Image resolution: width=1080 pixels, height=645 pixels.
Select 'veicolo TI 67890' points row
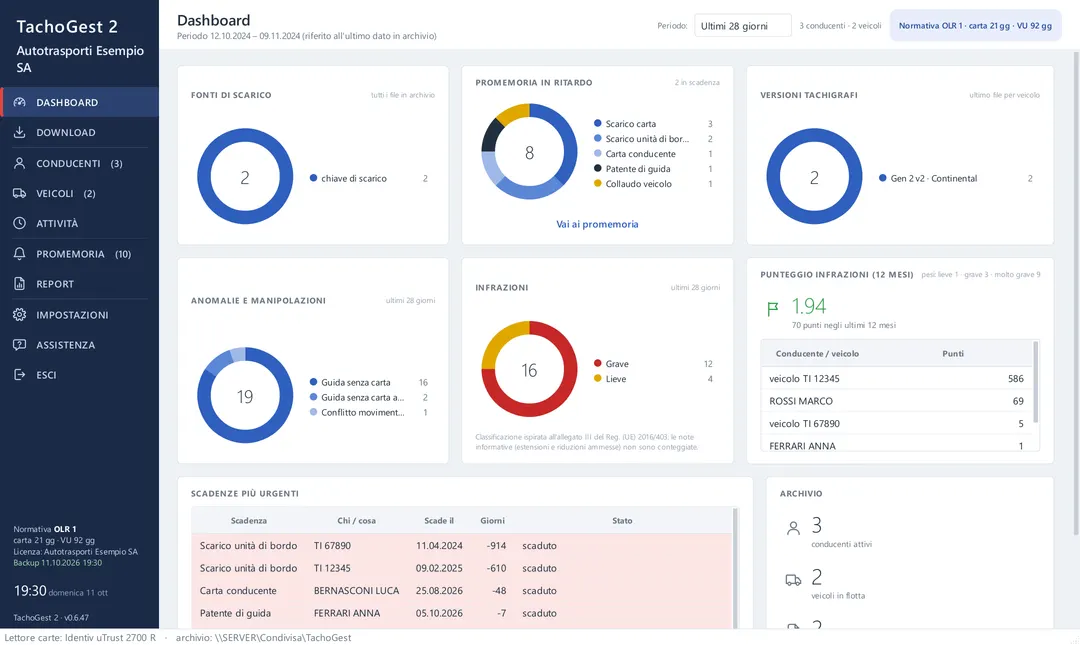(897, 424)
